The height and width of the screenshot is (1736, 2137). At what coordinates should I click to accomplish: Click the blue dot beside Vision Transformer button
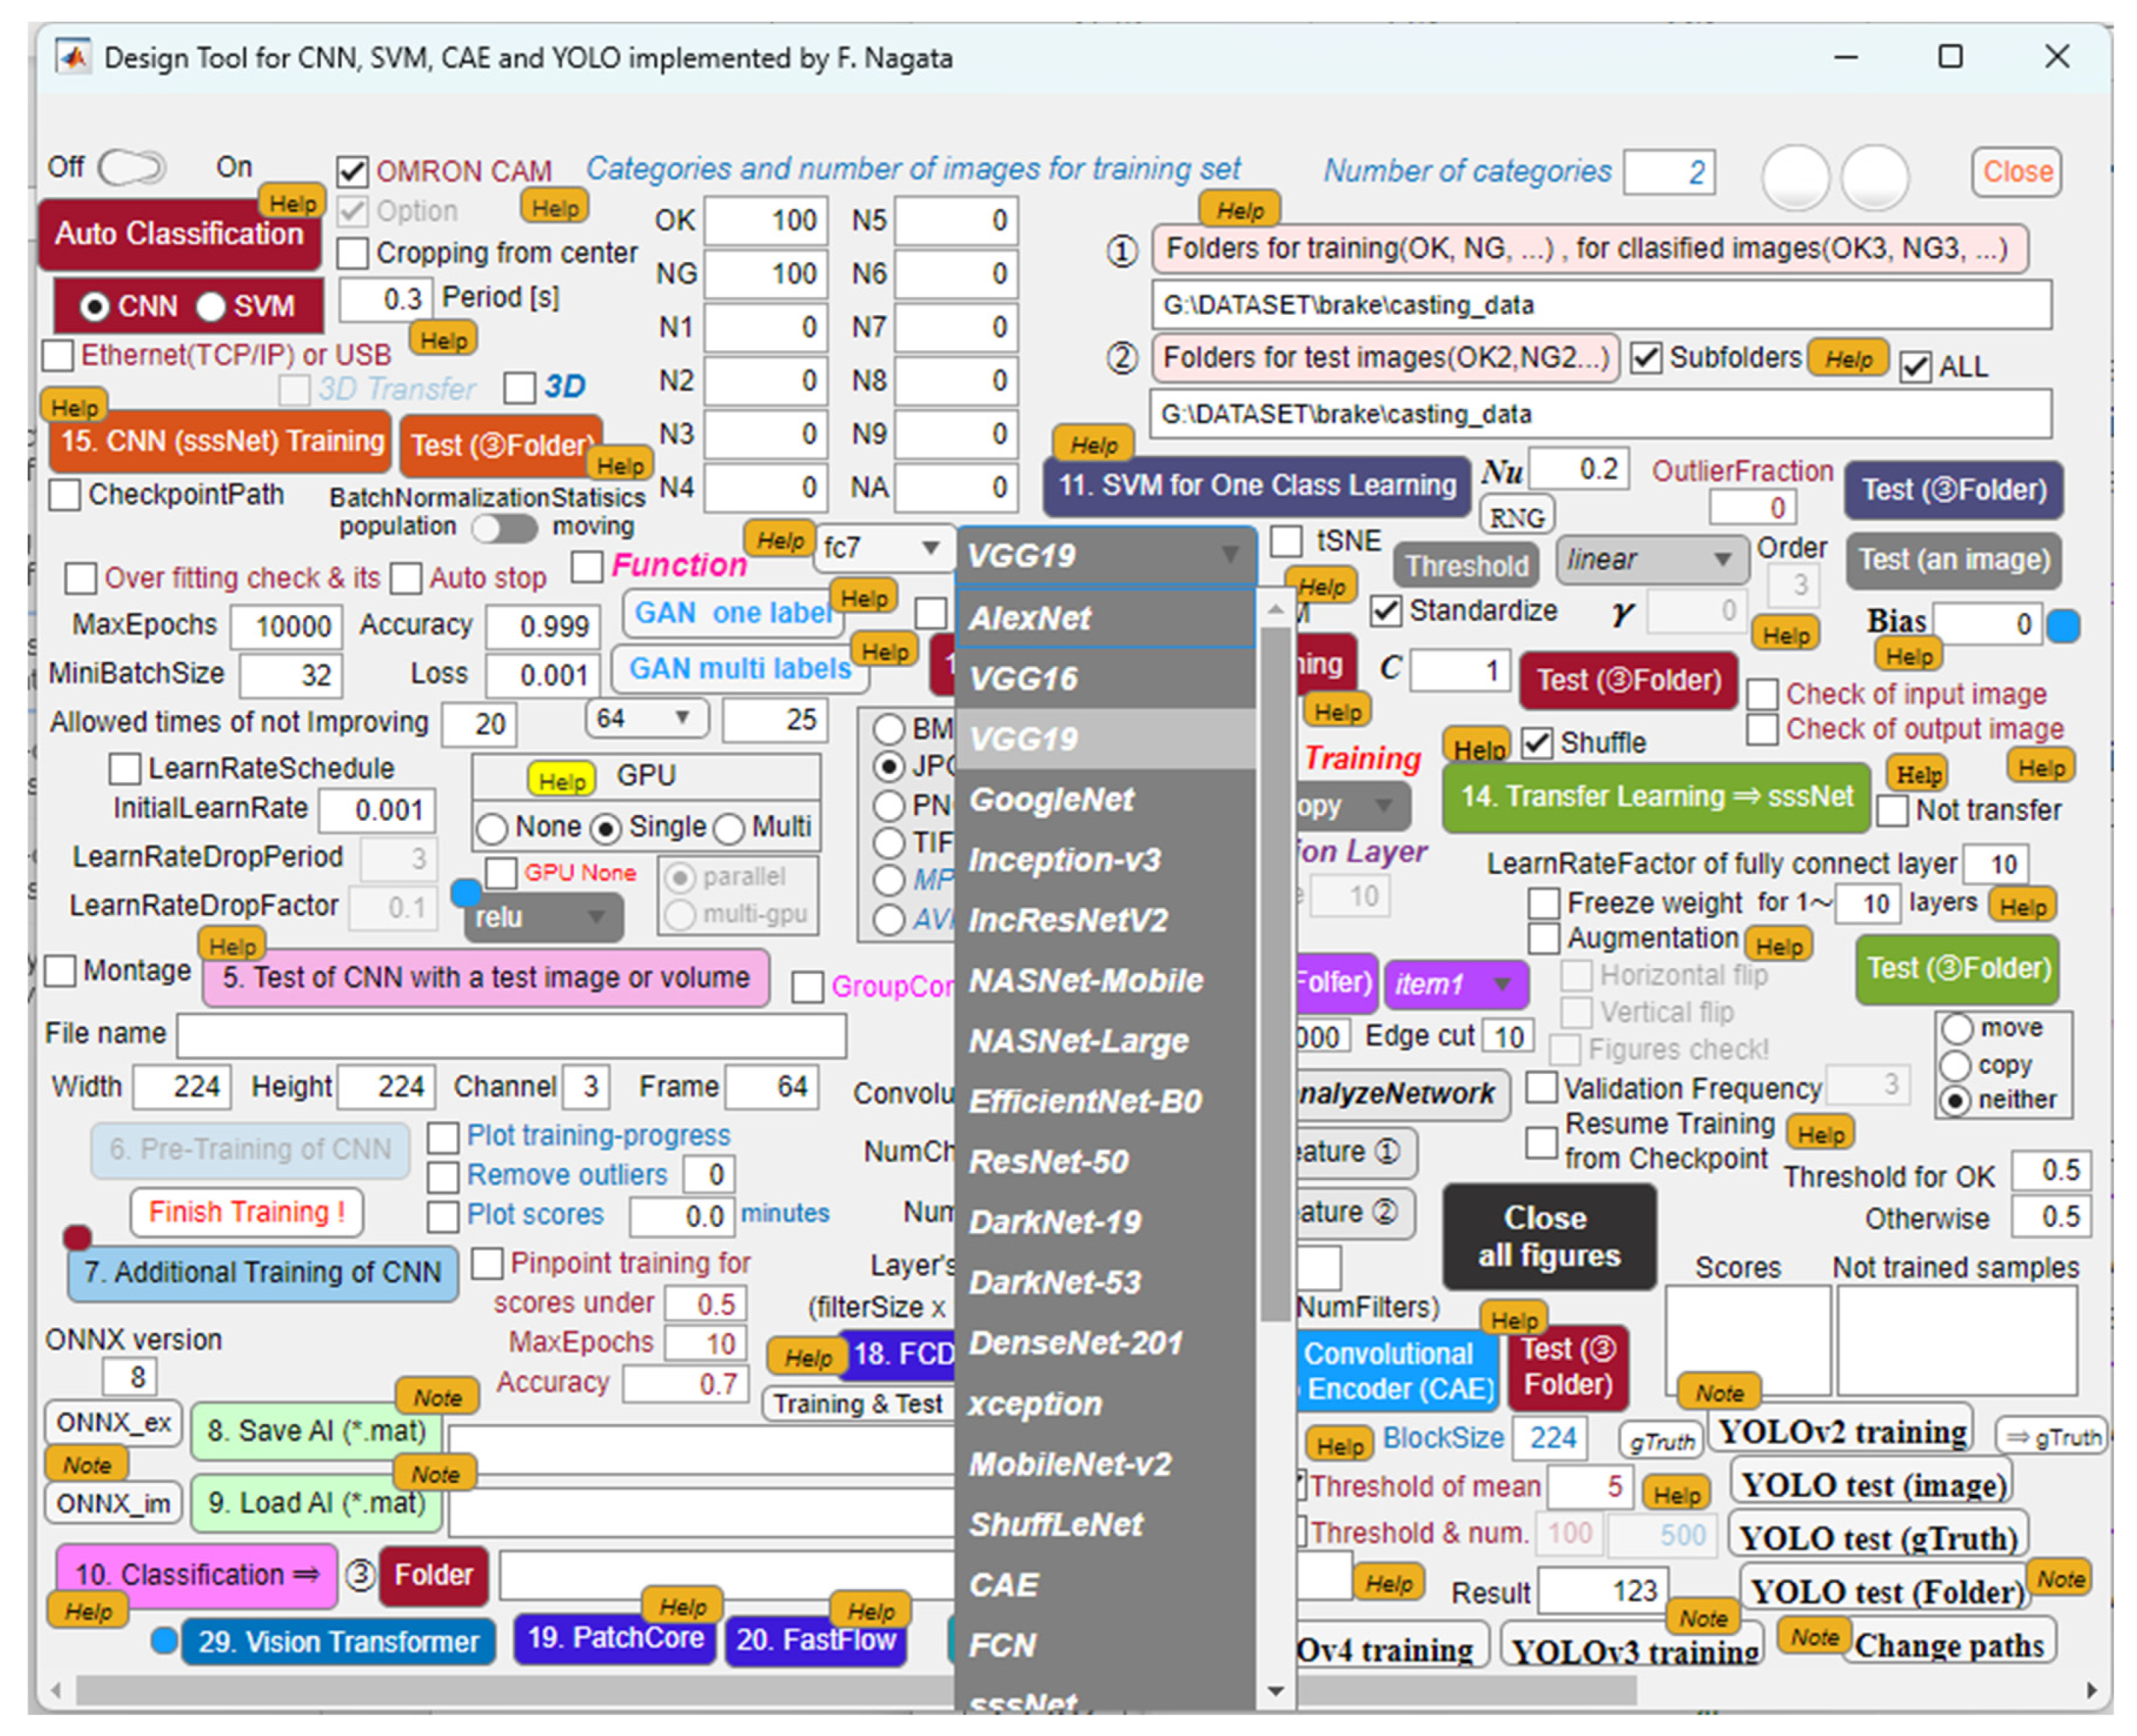[164, 1641]
